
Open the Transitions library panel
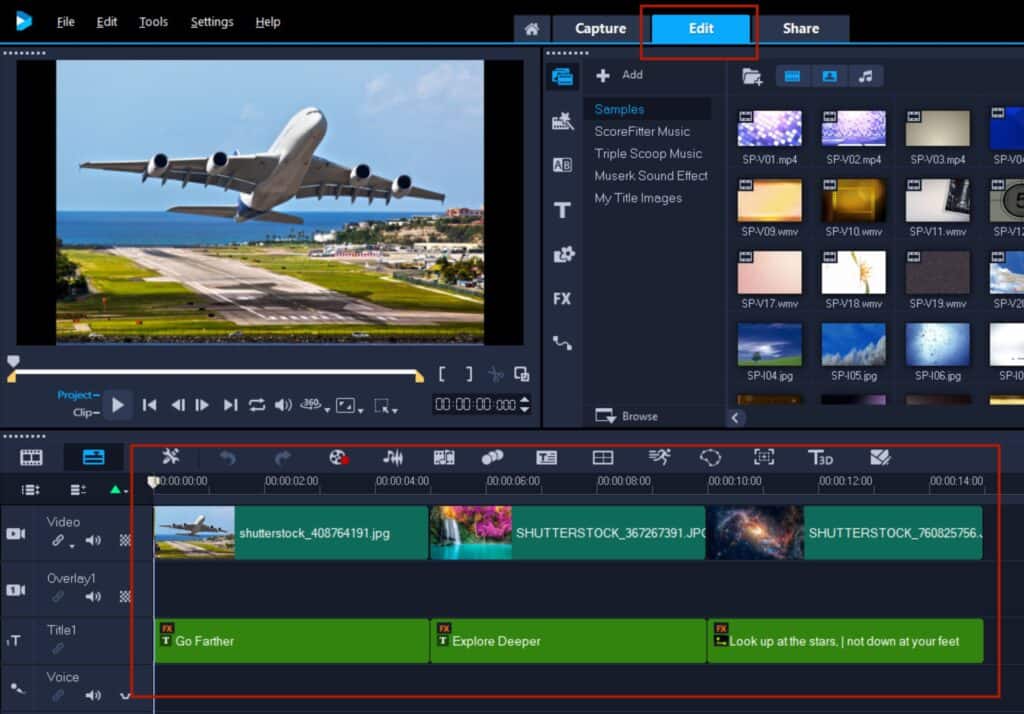point(562,166)
